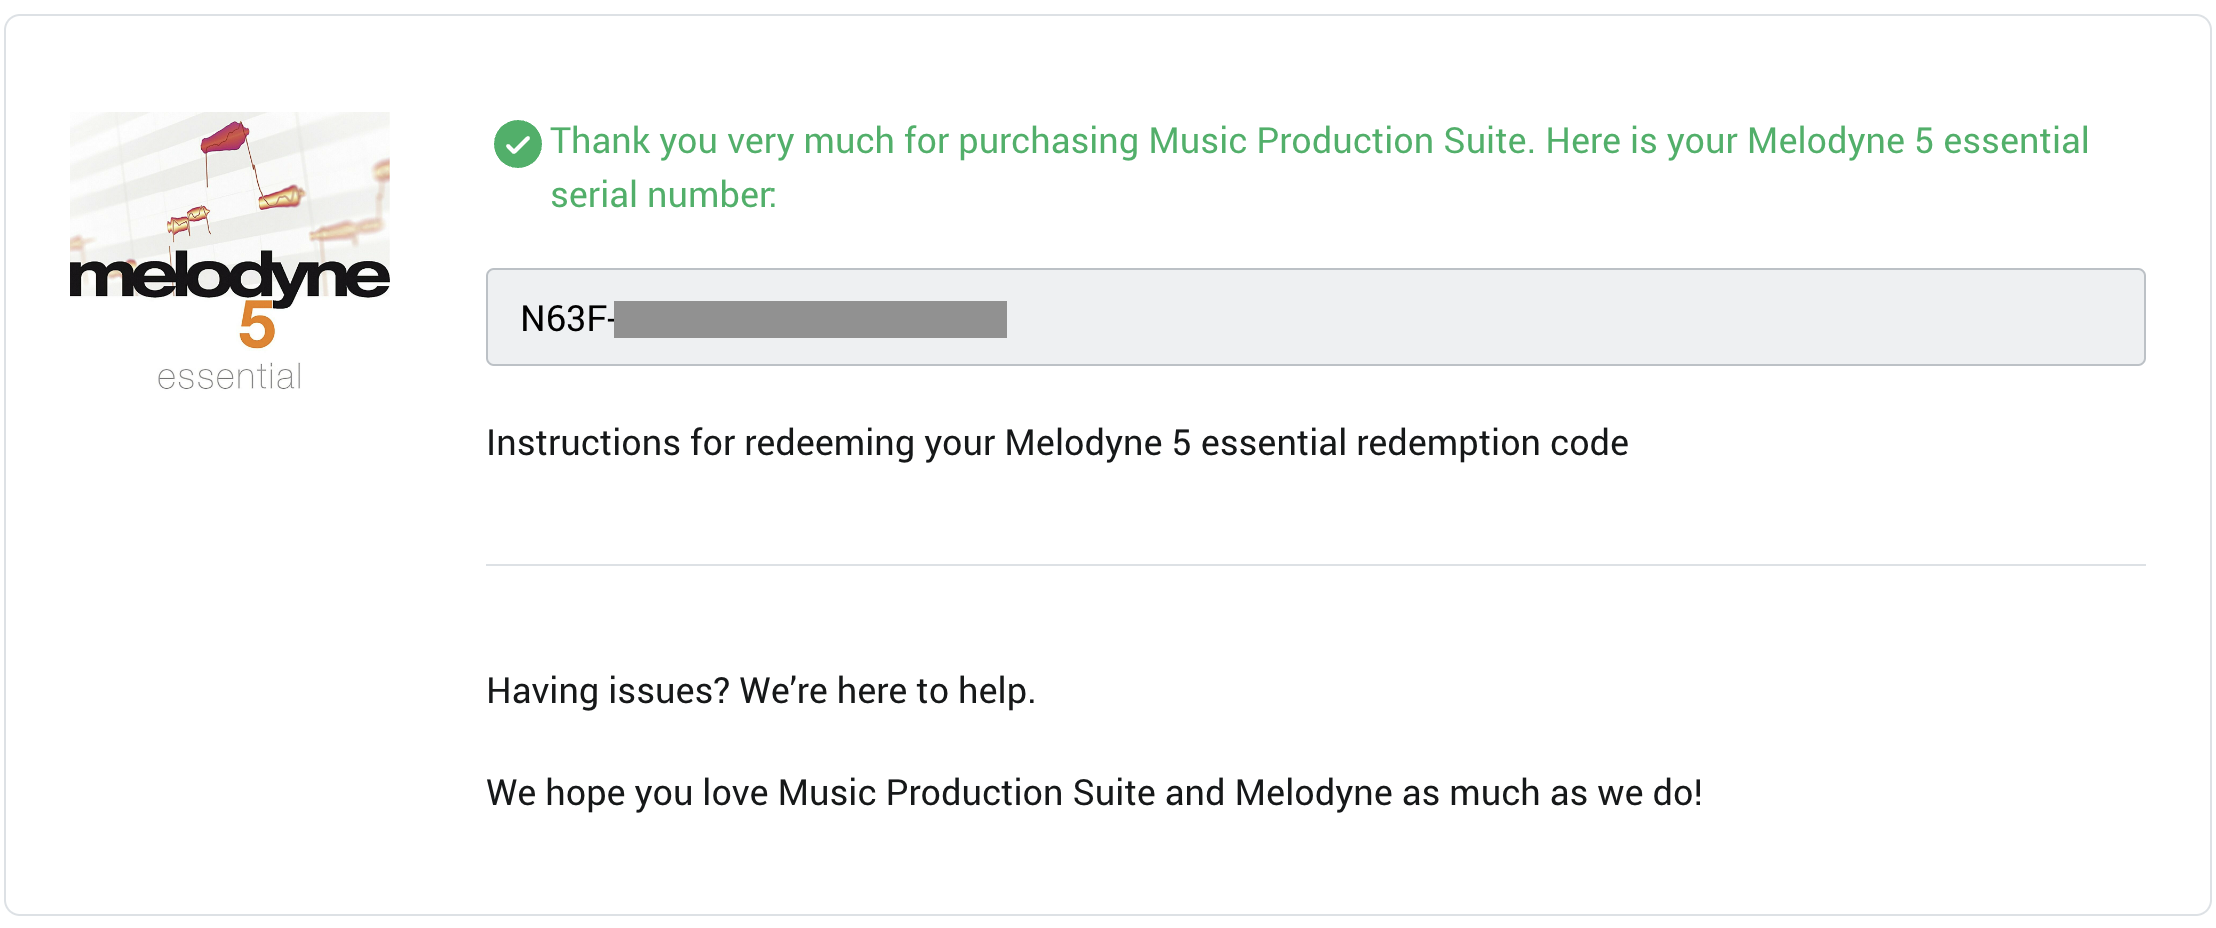The width and height of the screenshot is (2216, 928).
Task: Click empty right area of serial field
Action: (1575, 317)
